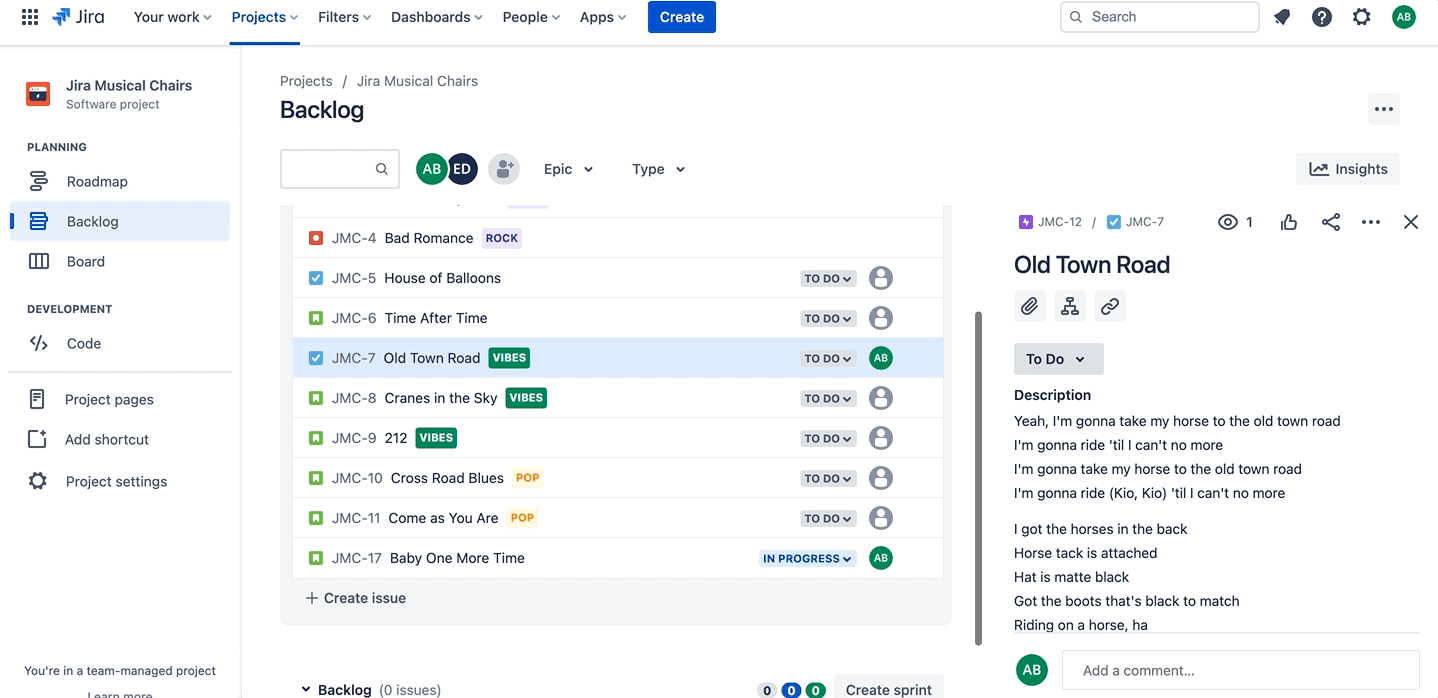
Task: Click the POP epic label on JMC-11
Action: [x=522, y=518]
